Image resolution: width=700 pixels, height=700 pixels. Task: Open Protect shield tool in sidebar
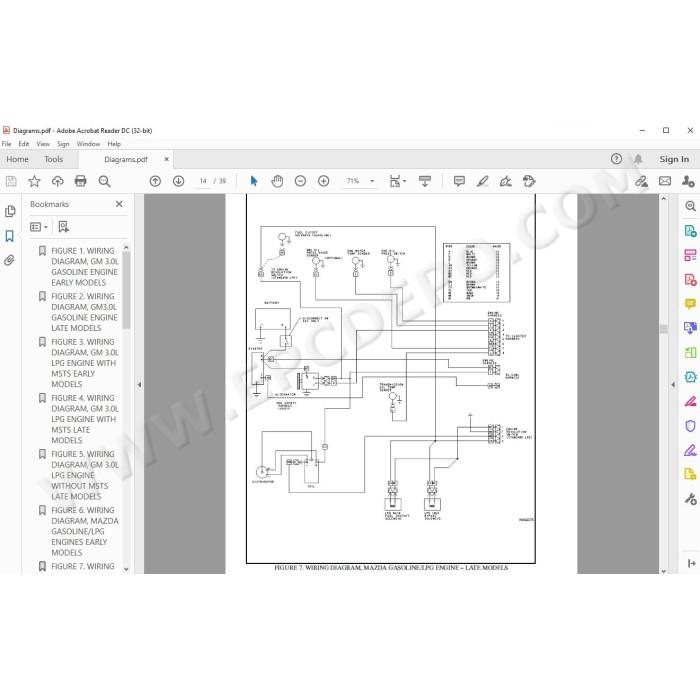tap(690, 426)
